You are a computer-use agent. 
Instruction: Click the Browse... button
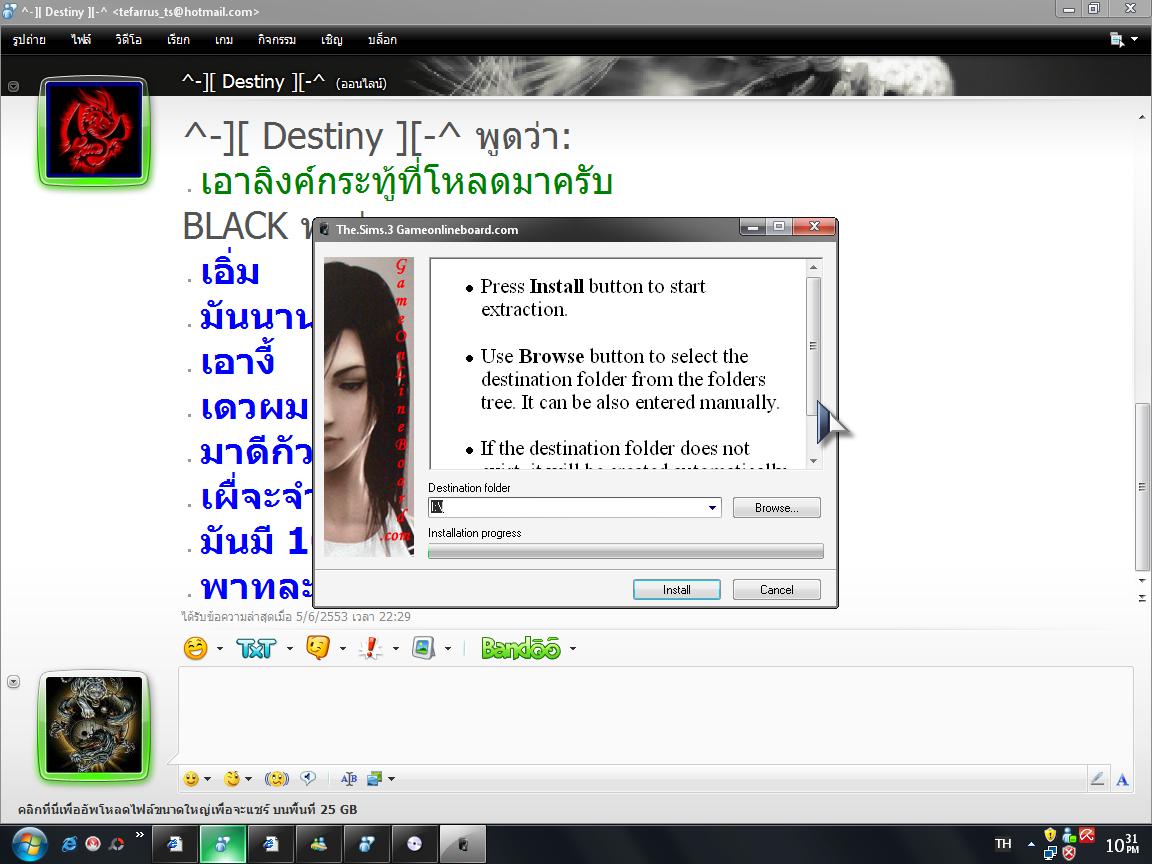tap(777, 508)
